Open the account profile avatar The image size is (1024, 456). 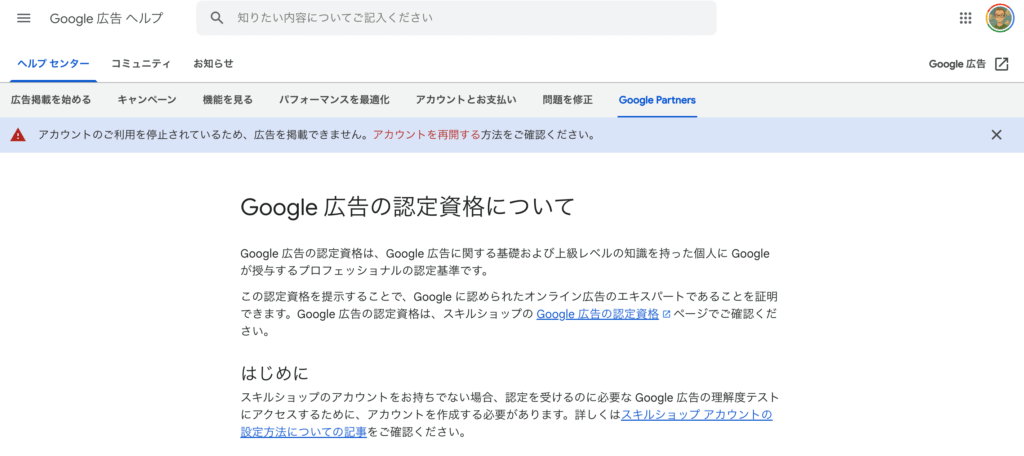point(998,18)
